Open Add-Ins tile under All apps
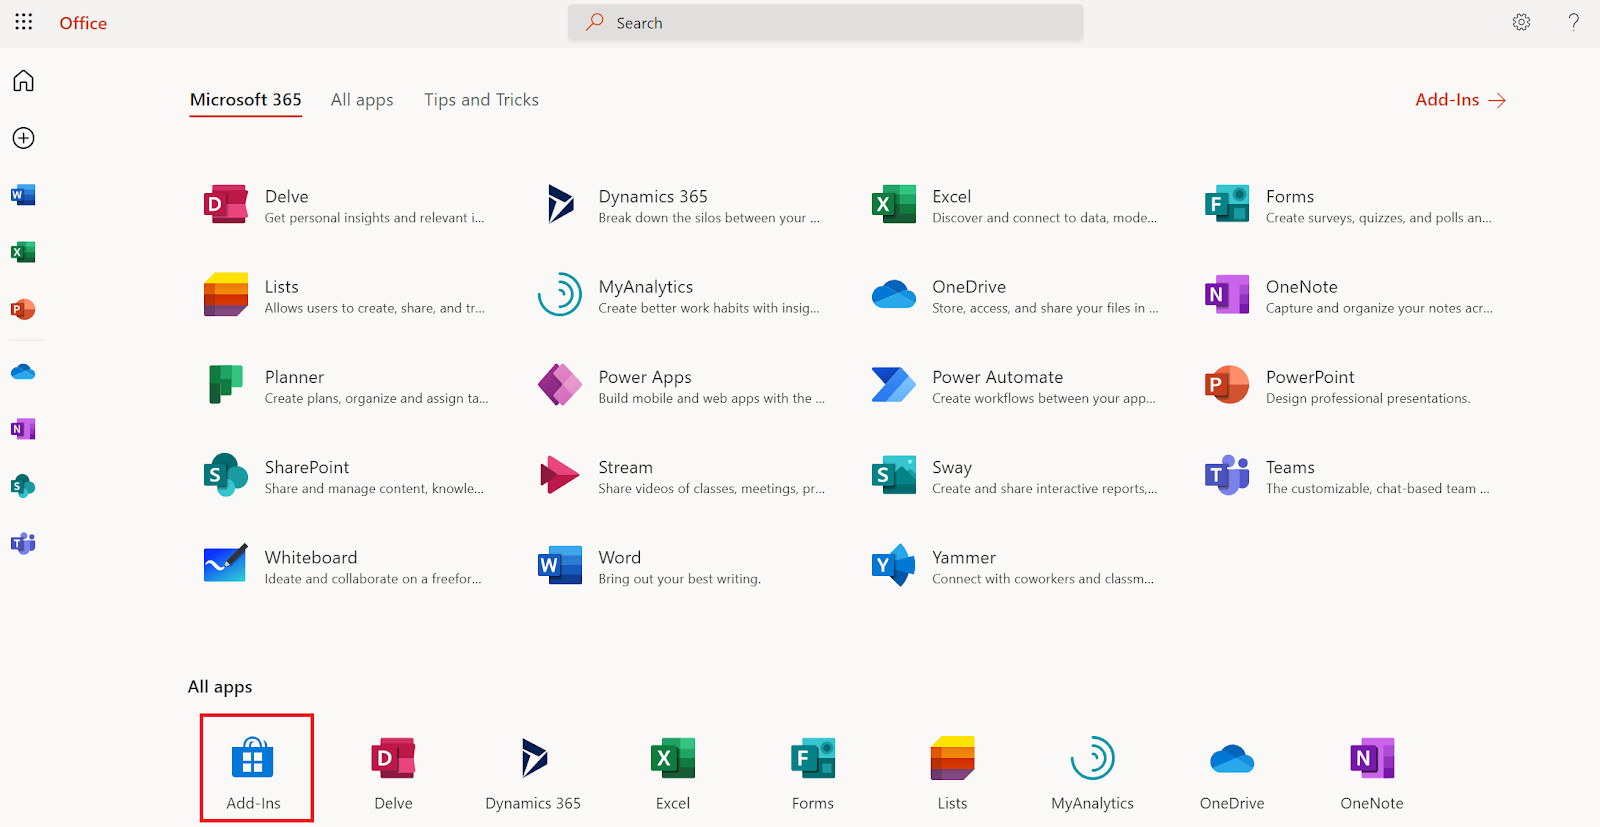The height and width of the screenshot is (827, 1600). pyautogui.click(x=256, y=768)
